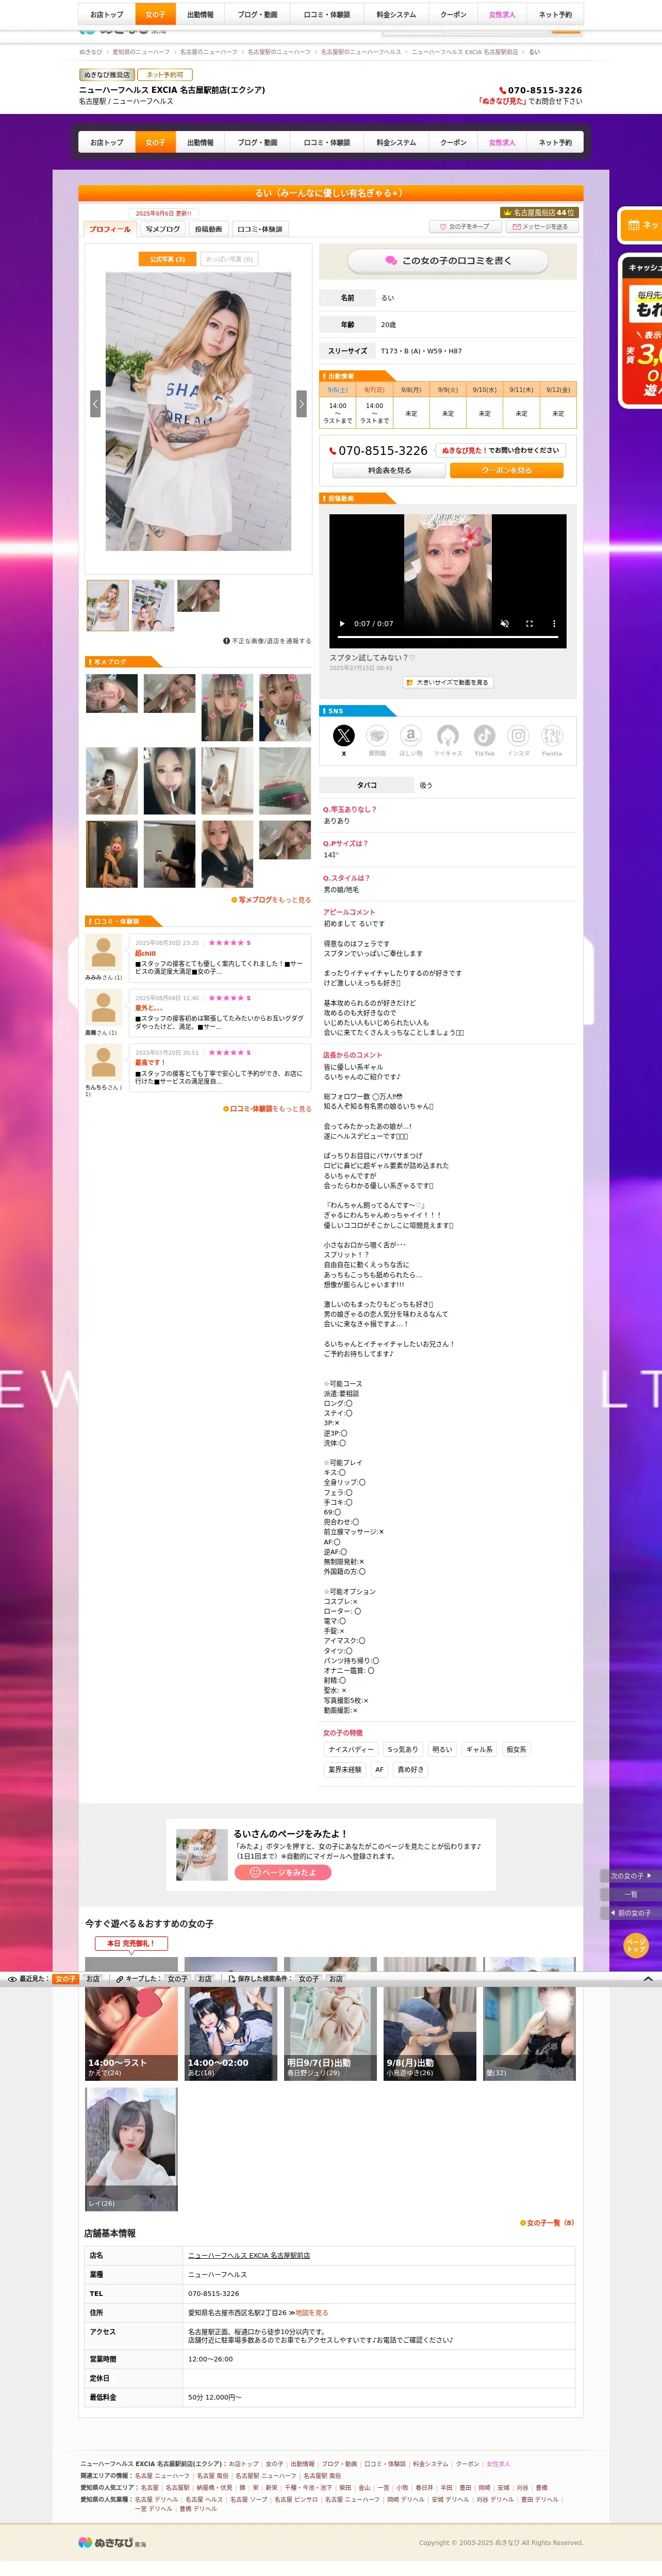Open recommended girl card レイ(26)
This screenshot has height=2576, width=662.
[x=131, y=2150]
